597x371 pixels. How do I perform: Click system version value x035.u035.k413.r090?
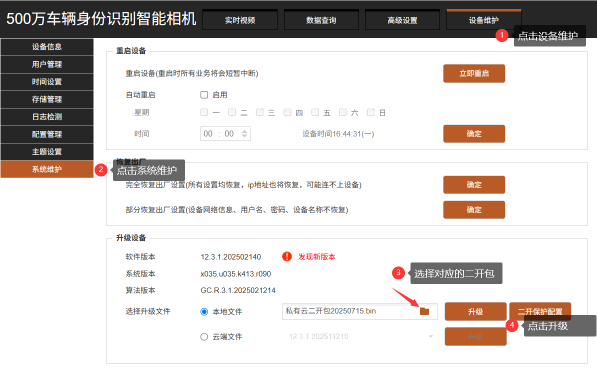tap(236, 274)
